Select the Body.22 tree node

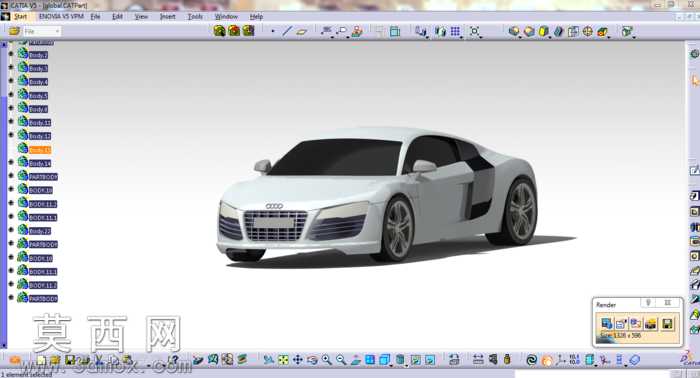tap(40, 231)
